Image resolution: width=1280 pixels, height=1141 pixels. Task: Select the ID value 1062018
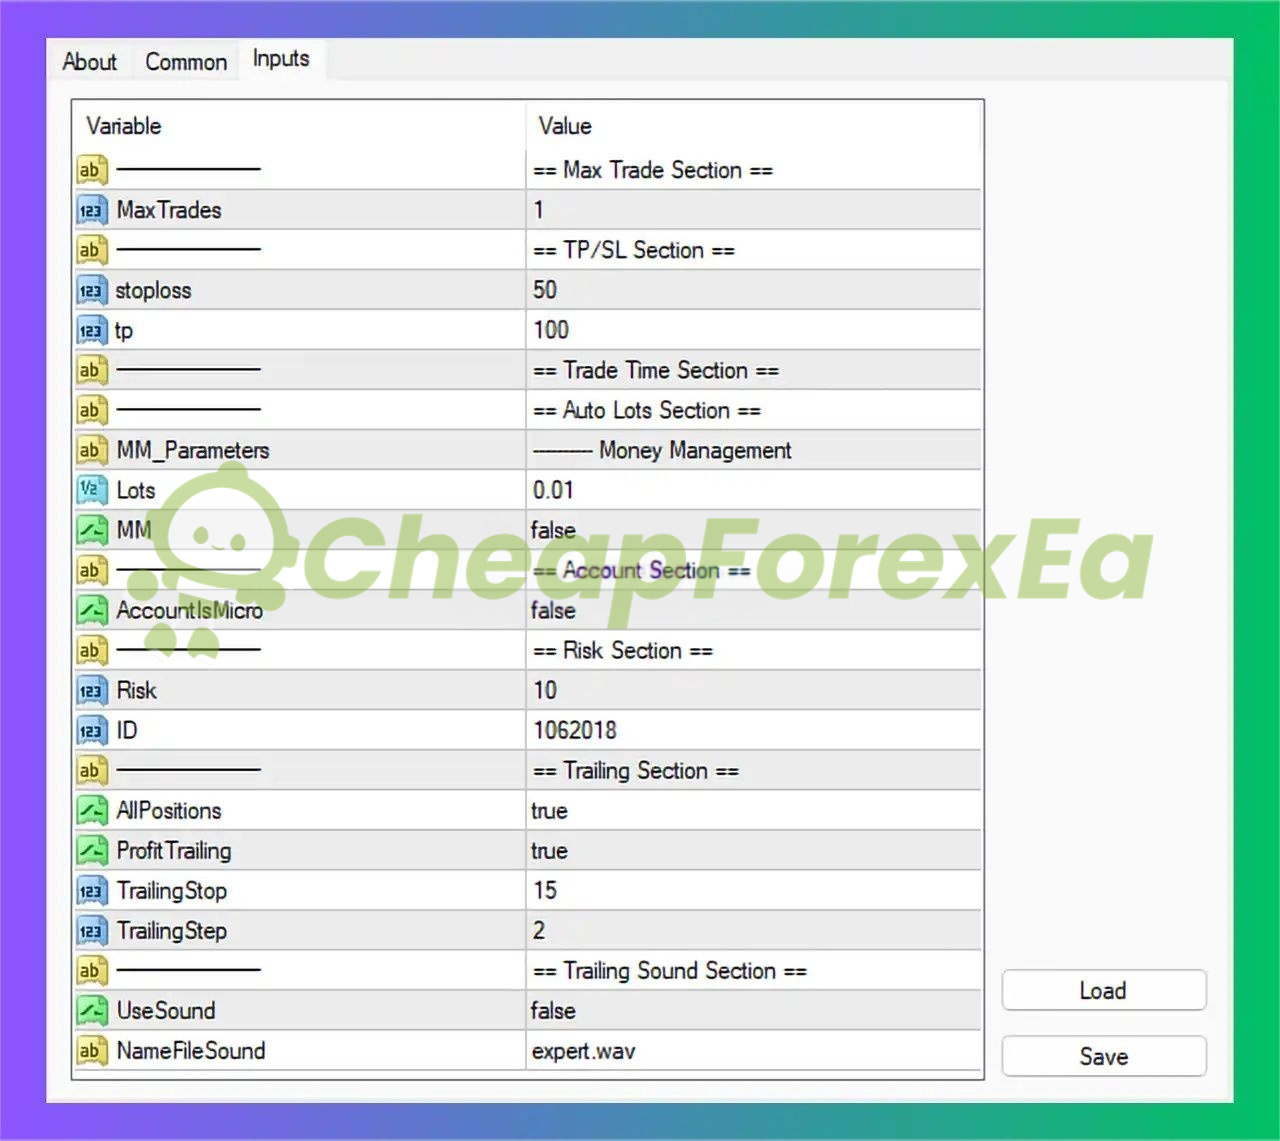(574, 730)
